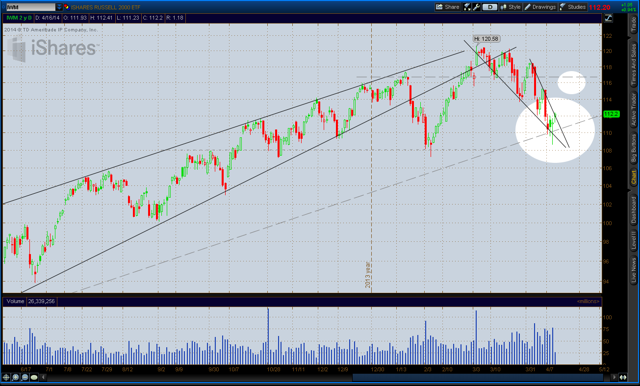Click the symbol entry field showing IWM
640x386 pixels.
[x=31, y=7]
